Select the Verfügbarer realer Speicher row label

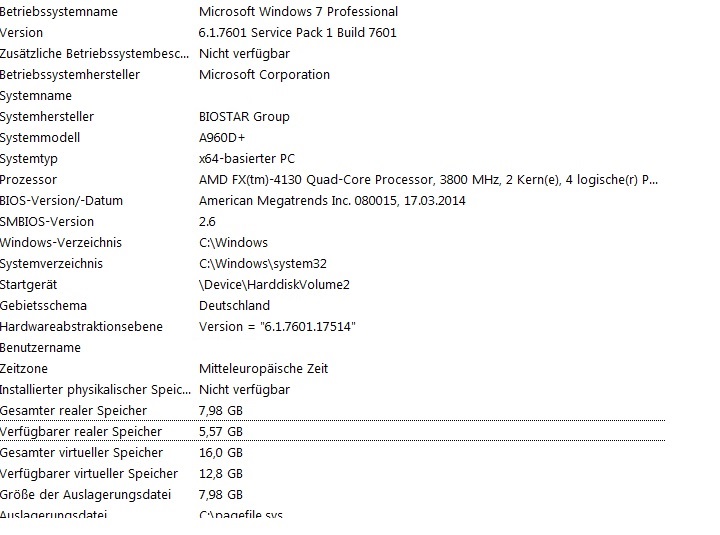pyautogui.click(x=81, y=432)
